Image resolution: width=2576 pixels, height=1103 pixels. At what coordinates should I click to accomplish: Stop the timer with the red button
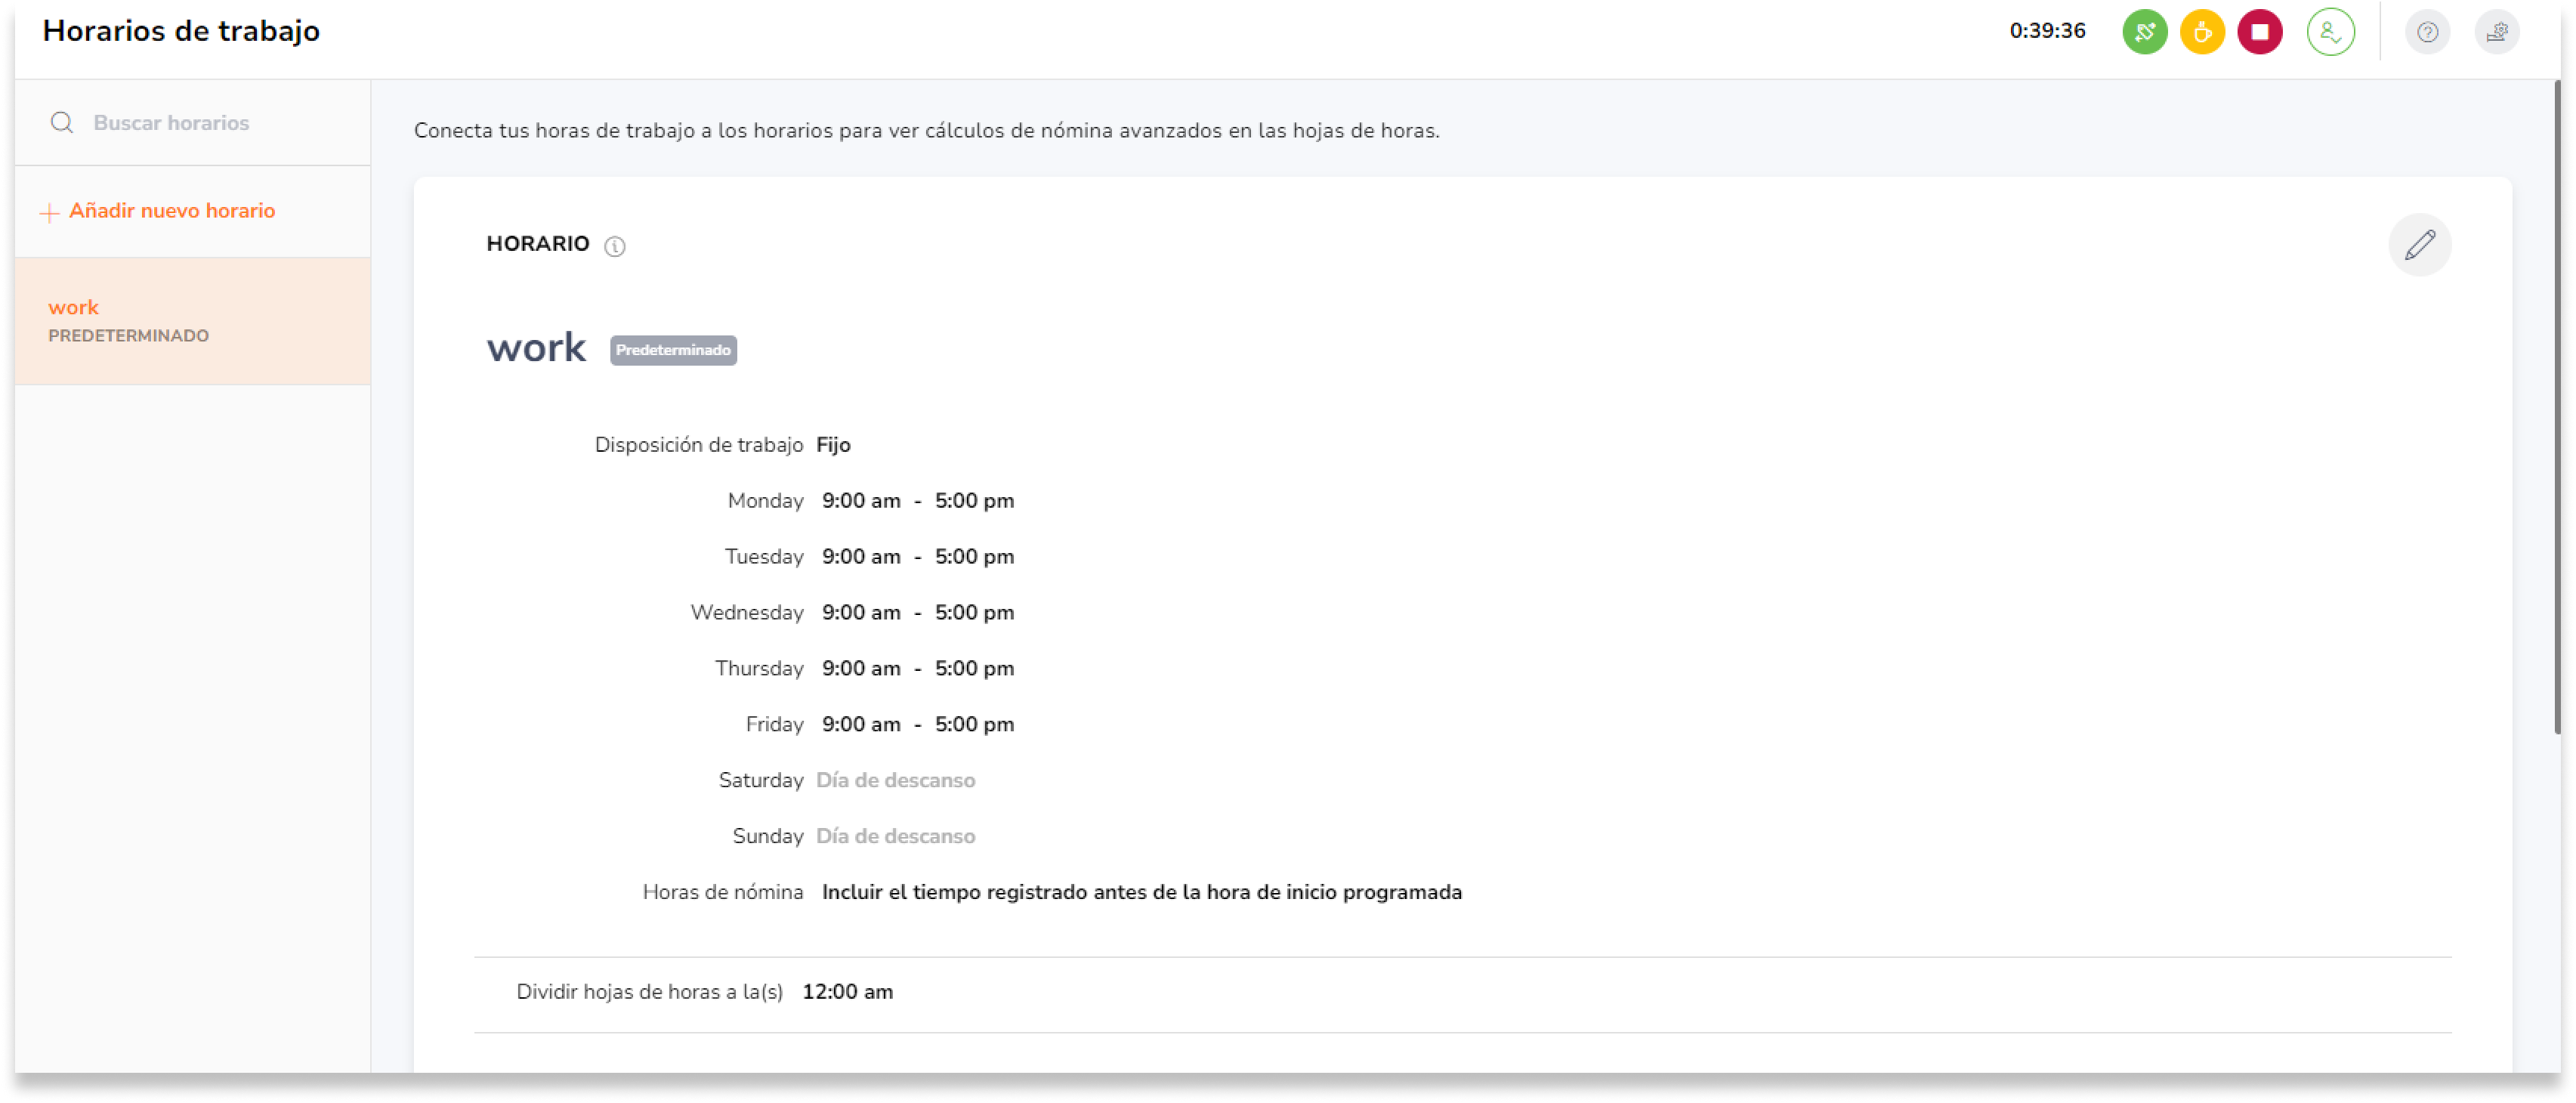pos(2259,32)
